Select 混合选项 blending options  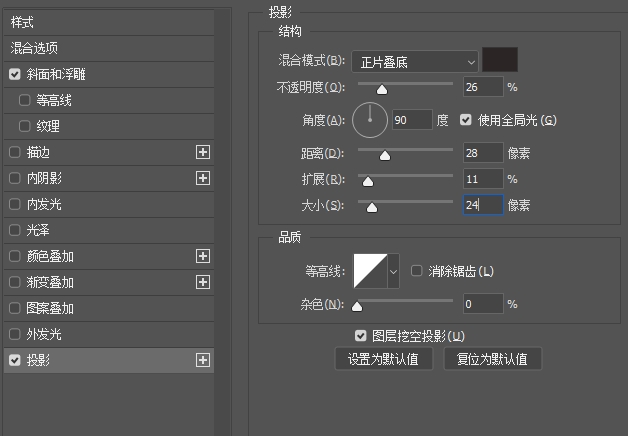(x=109, y=48)
